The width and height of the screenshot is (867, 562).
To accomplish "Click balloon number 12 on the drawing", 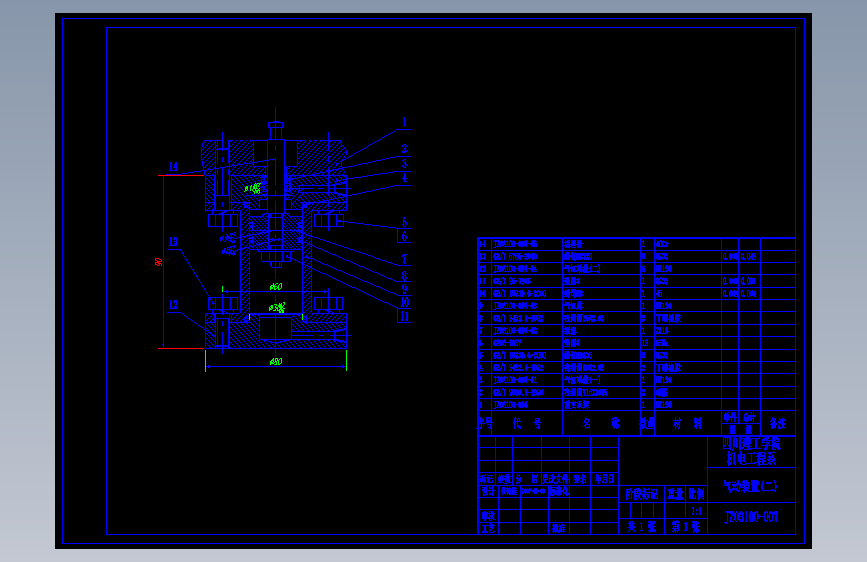I will click(173, 305).
